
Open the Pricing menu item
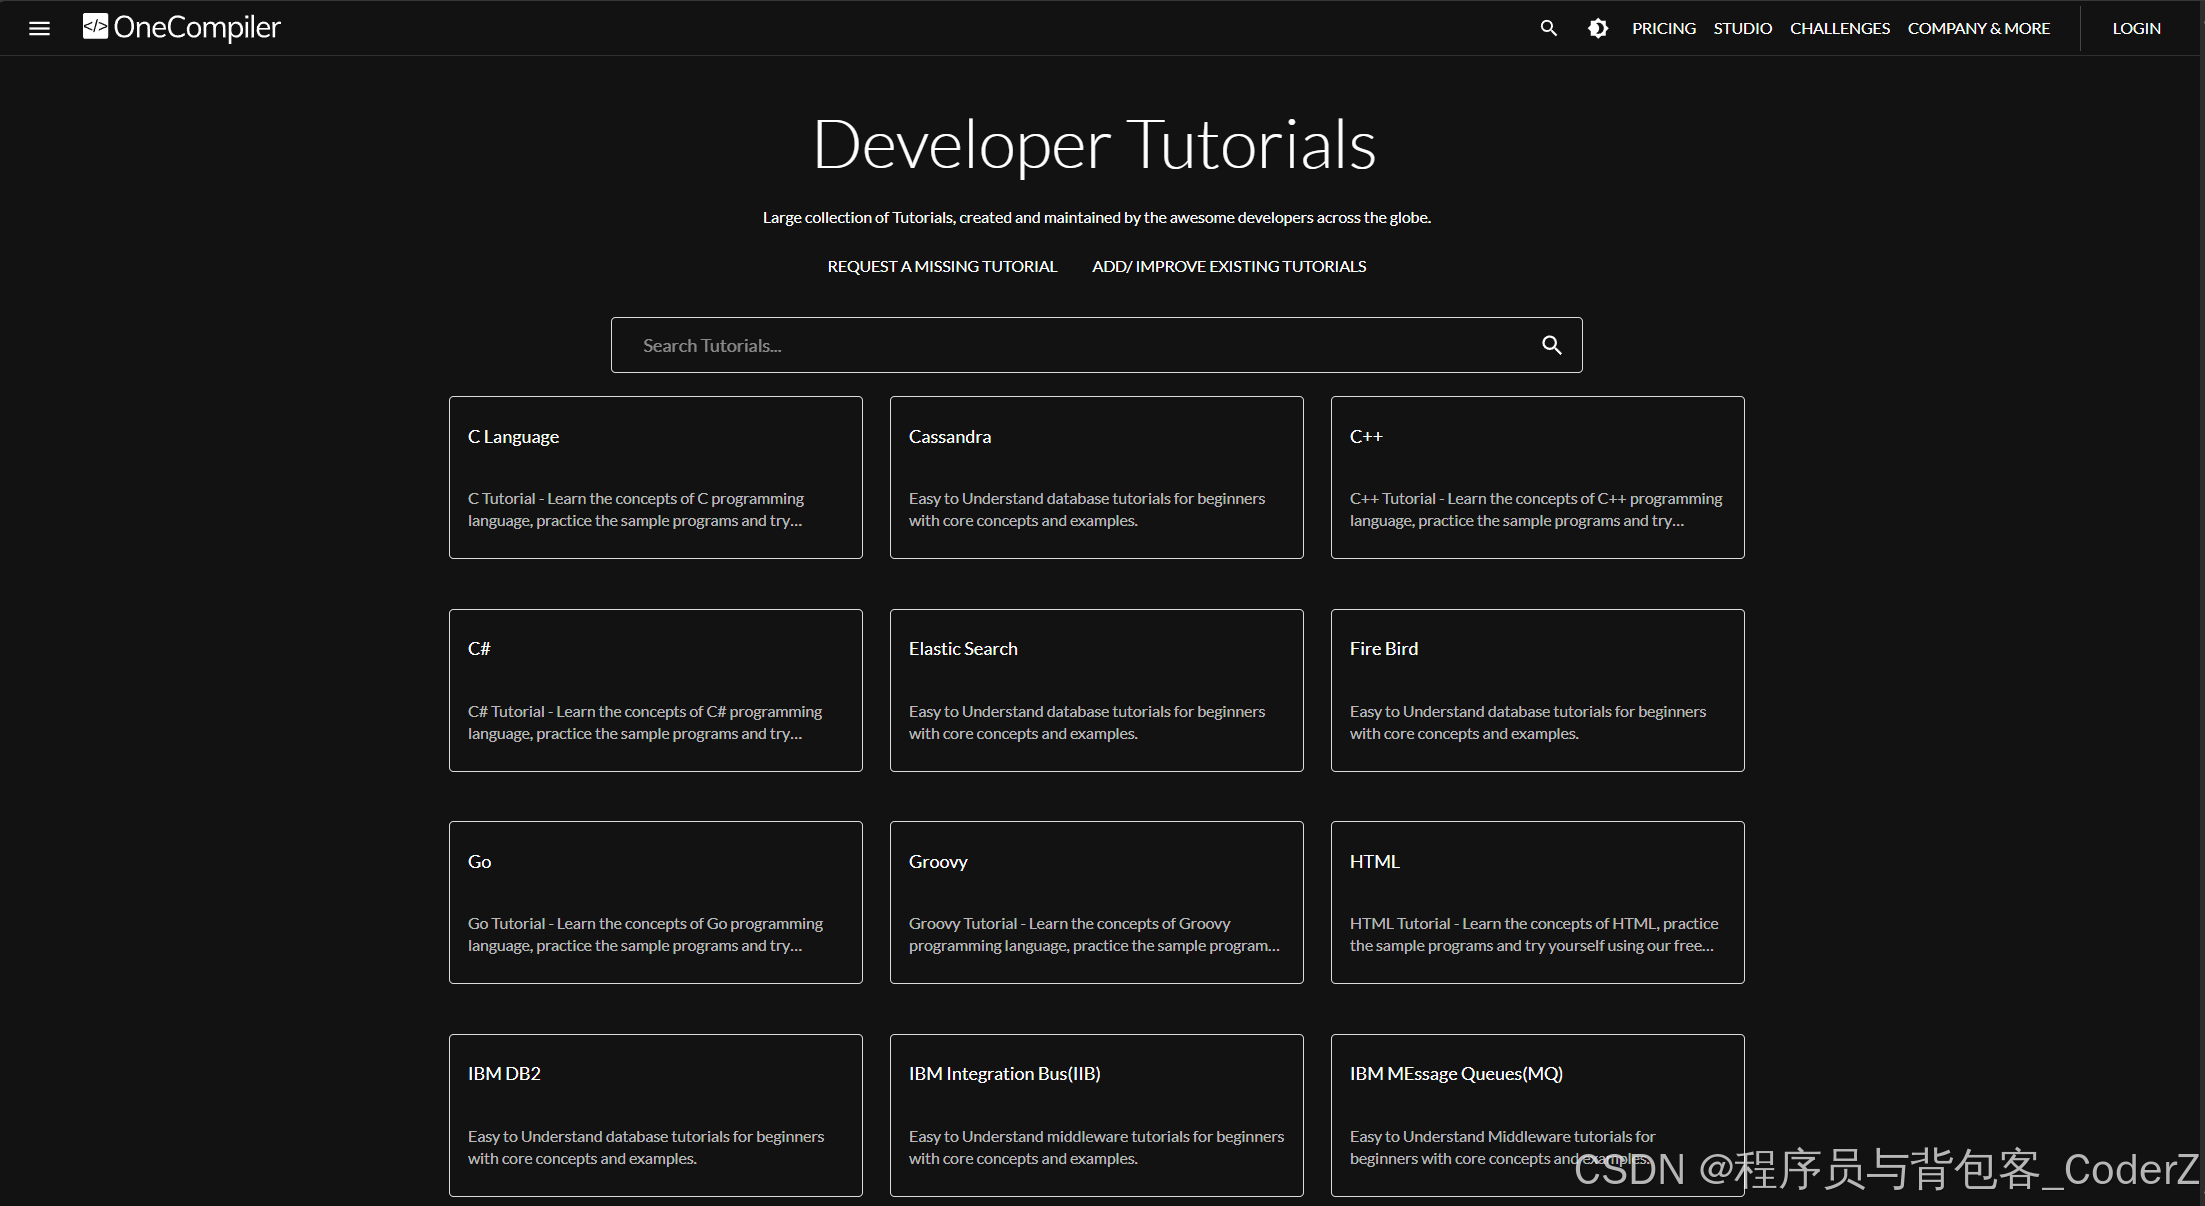point(1663,28)
